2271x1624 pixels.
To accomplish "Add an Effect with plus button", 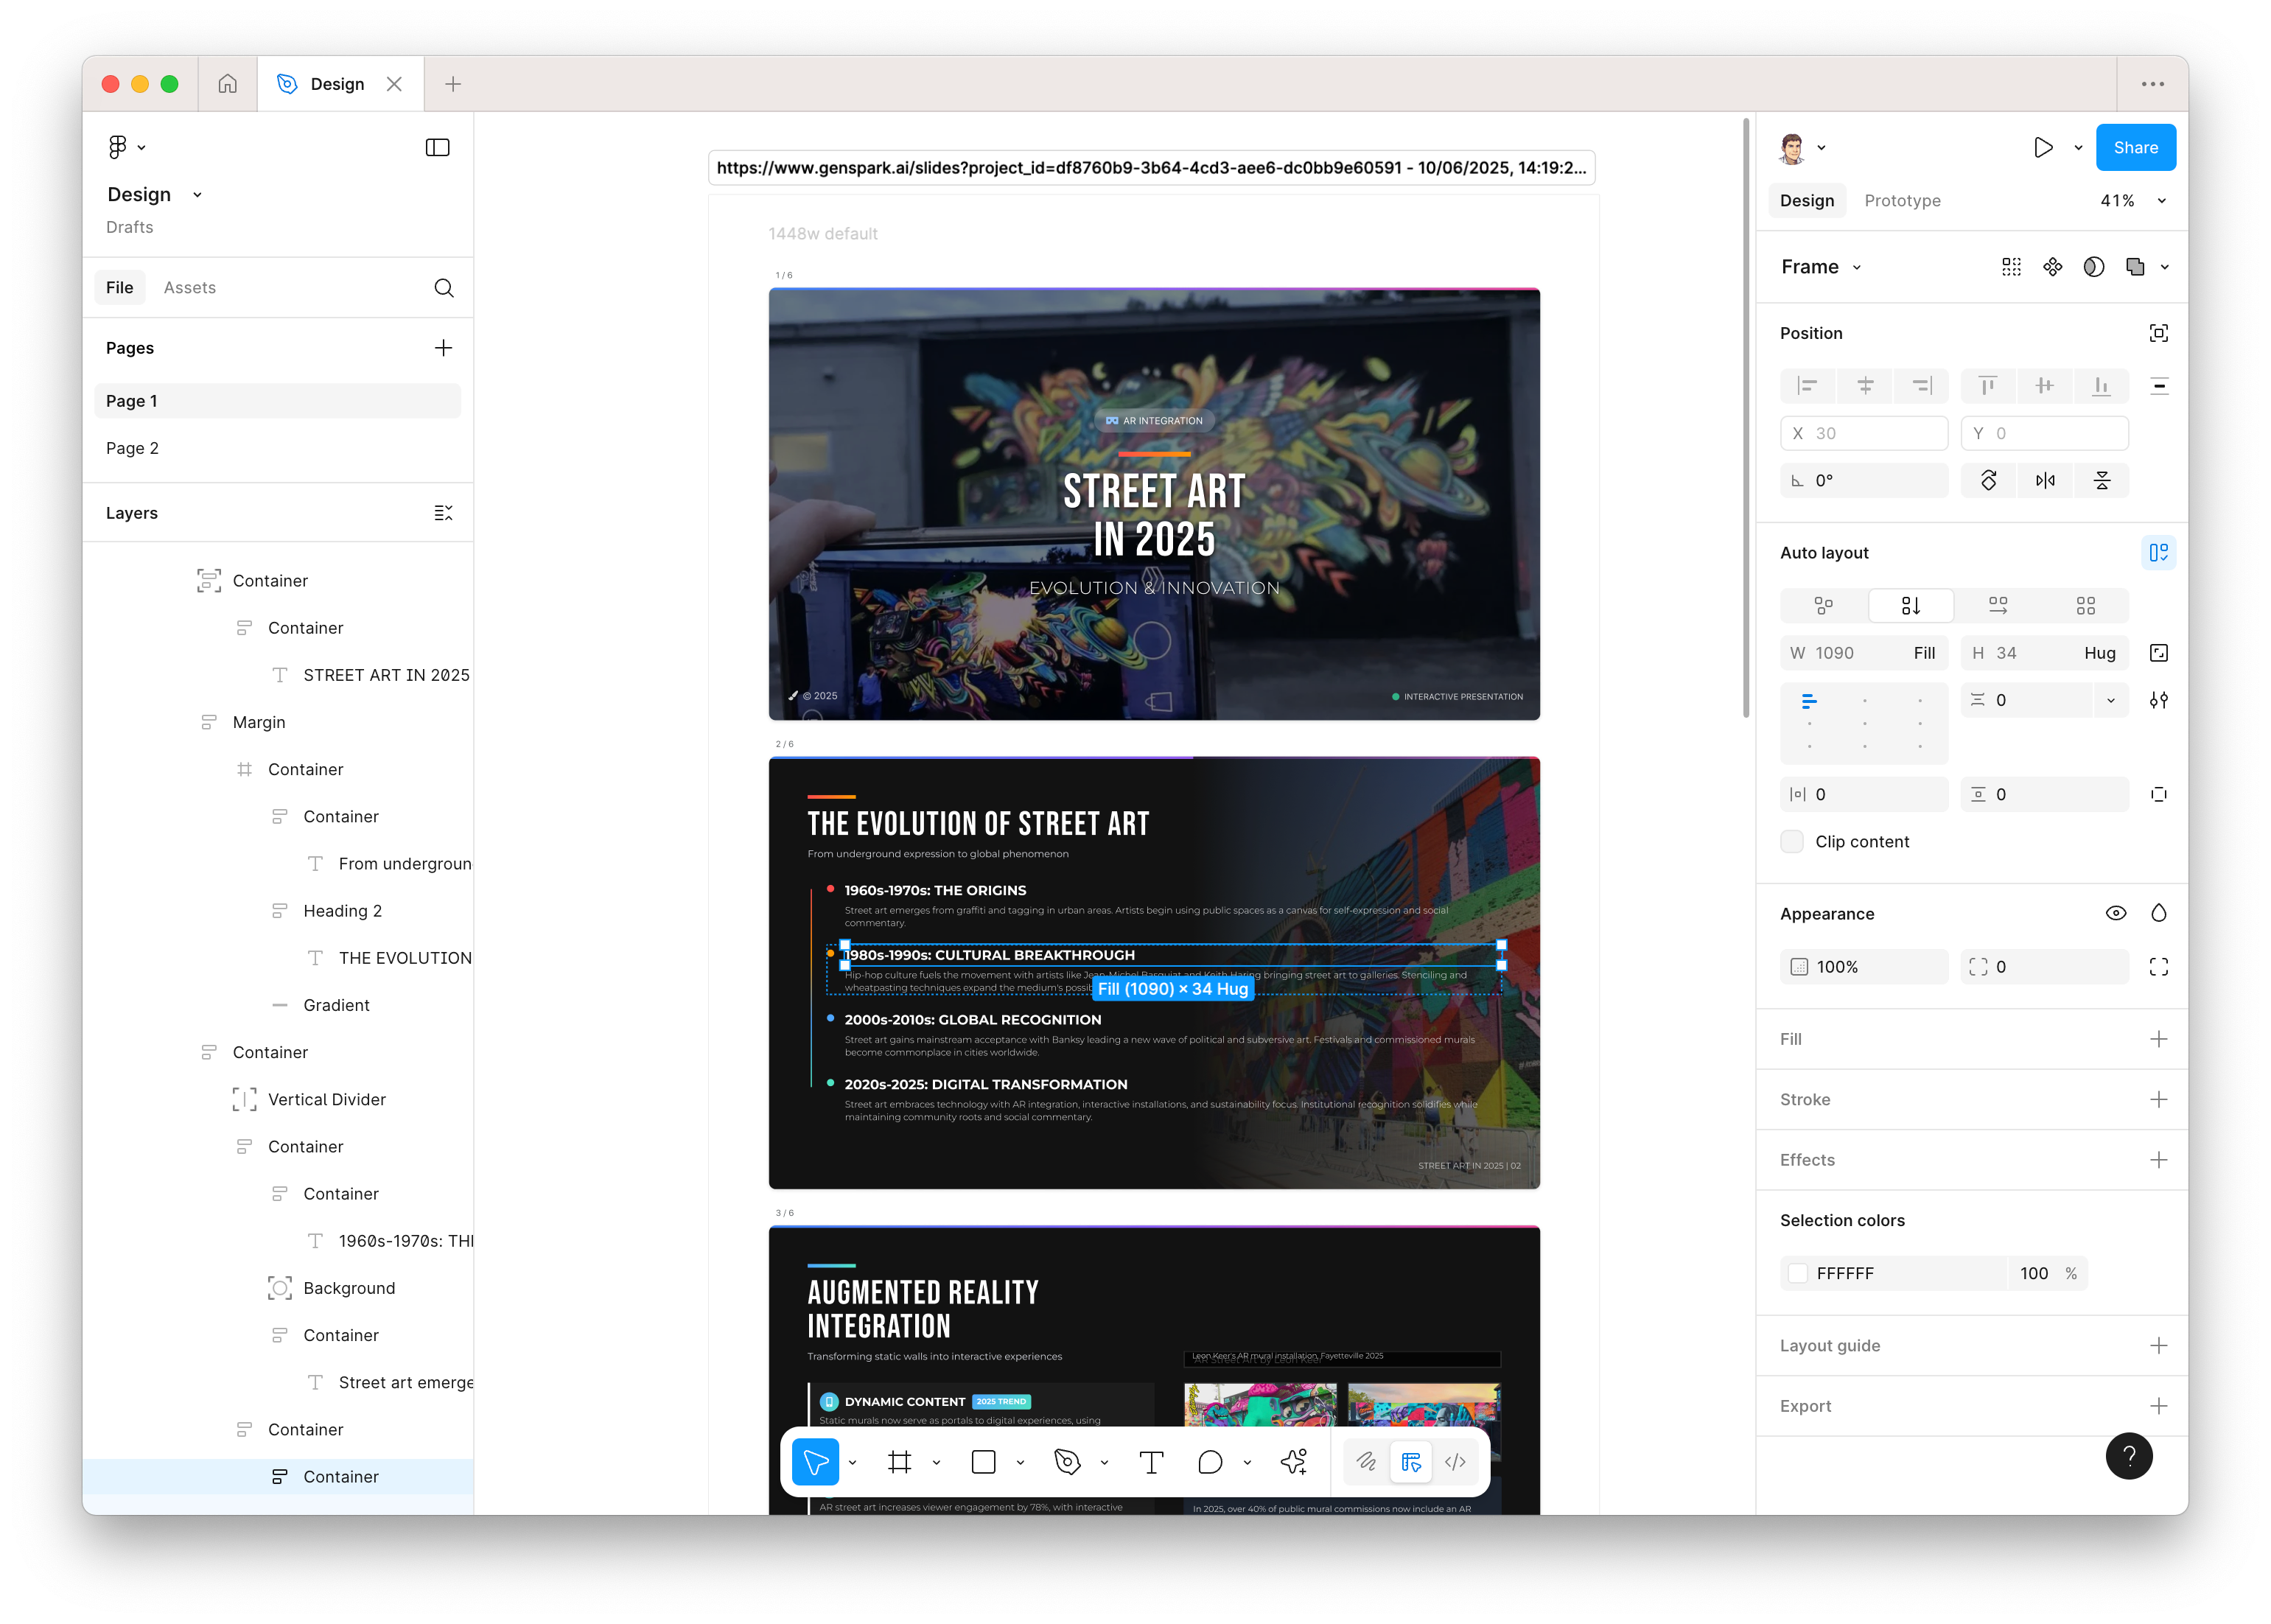I will click(x=2159, y=1160).
